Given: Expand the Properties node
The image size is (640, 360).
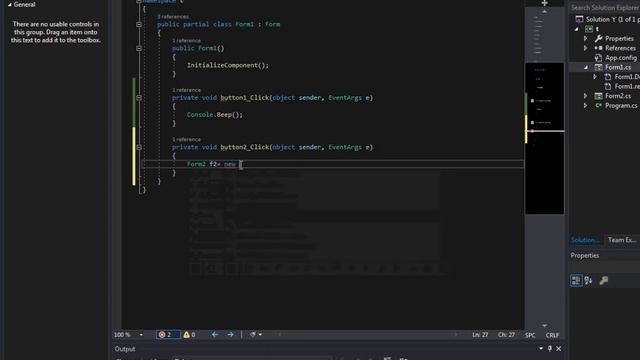Looking at the screenshot, I should point(586,38).
